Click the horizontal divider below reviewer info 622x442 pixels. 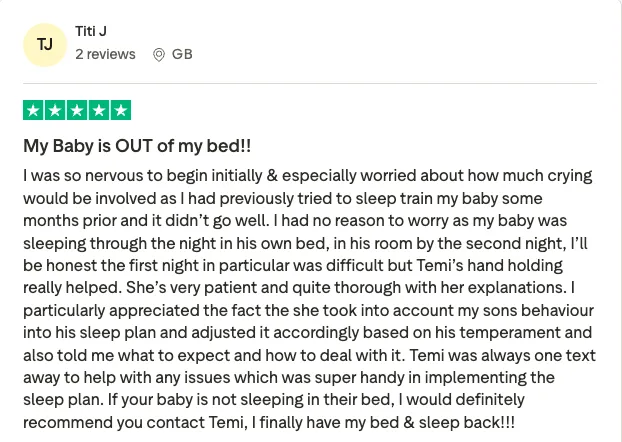click(x=310, y=84)
